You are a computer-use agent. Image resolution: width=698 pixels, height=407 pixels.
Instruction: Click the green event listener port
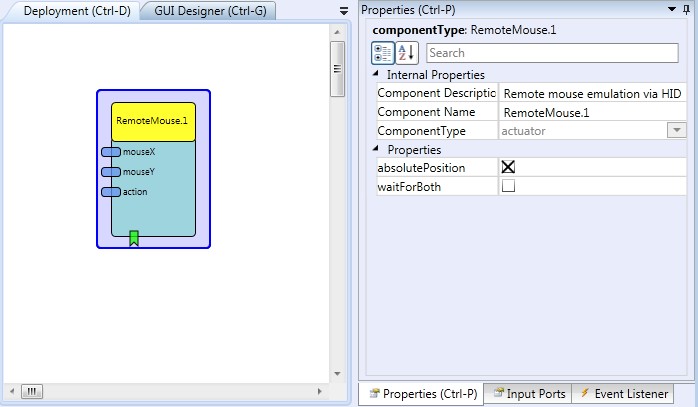[x=134, y=238]
